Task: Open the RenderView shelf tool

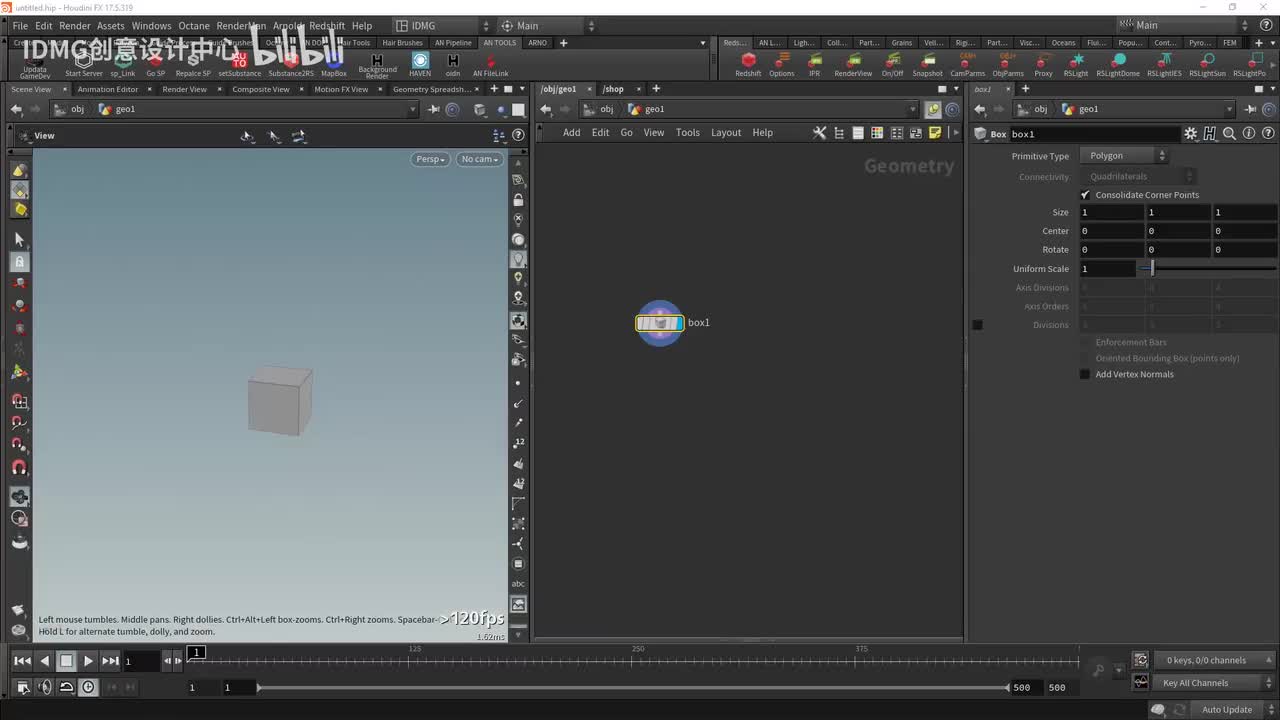Action: click(x=853, y=60)
